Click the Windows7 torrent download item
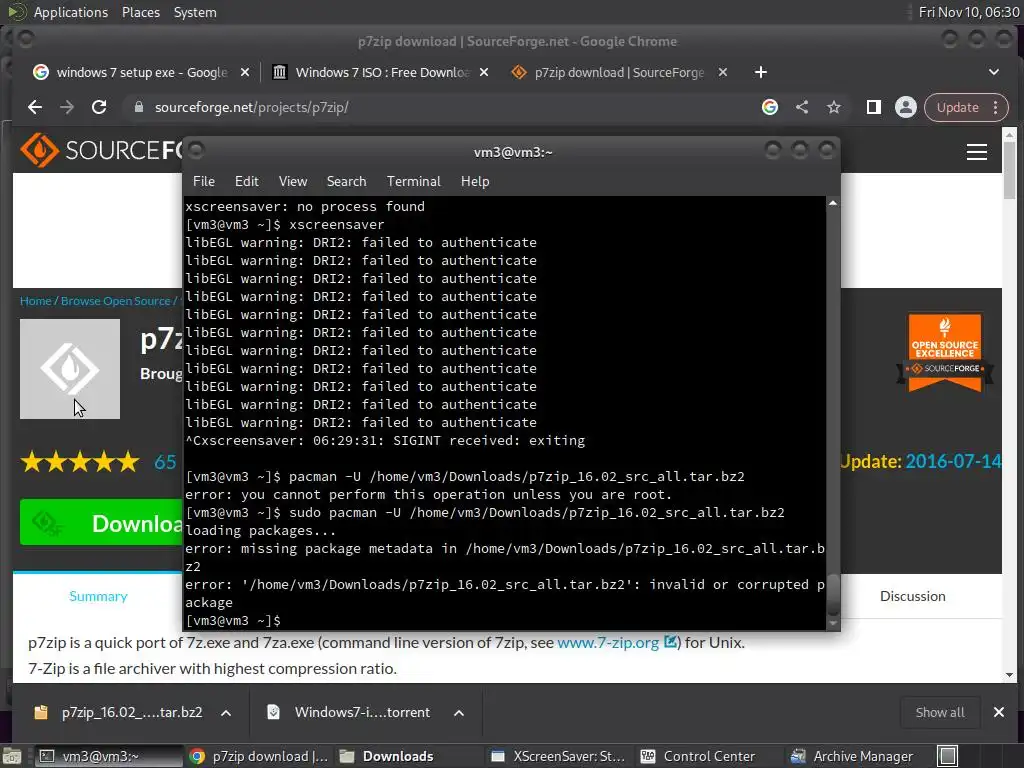Screen dimensions: 1024x768 pyautogui.click(x=353, y=712)
